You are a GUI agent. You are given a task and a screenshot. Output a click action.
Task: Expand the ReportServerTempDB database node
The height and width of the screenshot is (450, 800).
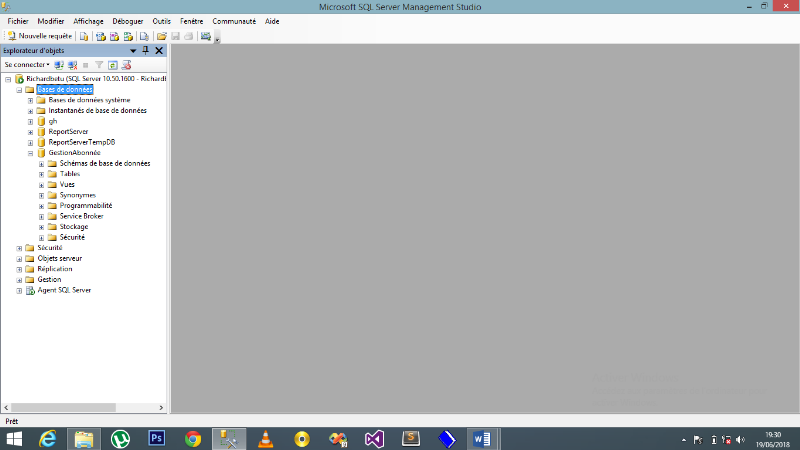pos(31,142)
